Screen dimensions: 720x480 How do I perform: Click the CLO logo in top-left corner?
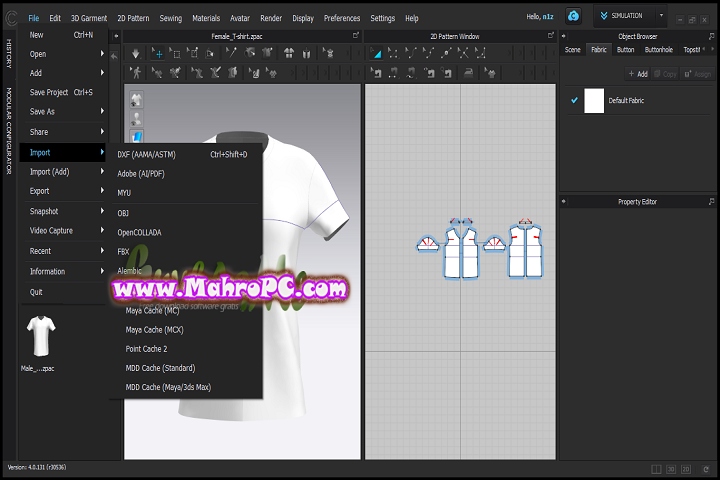11,18
